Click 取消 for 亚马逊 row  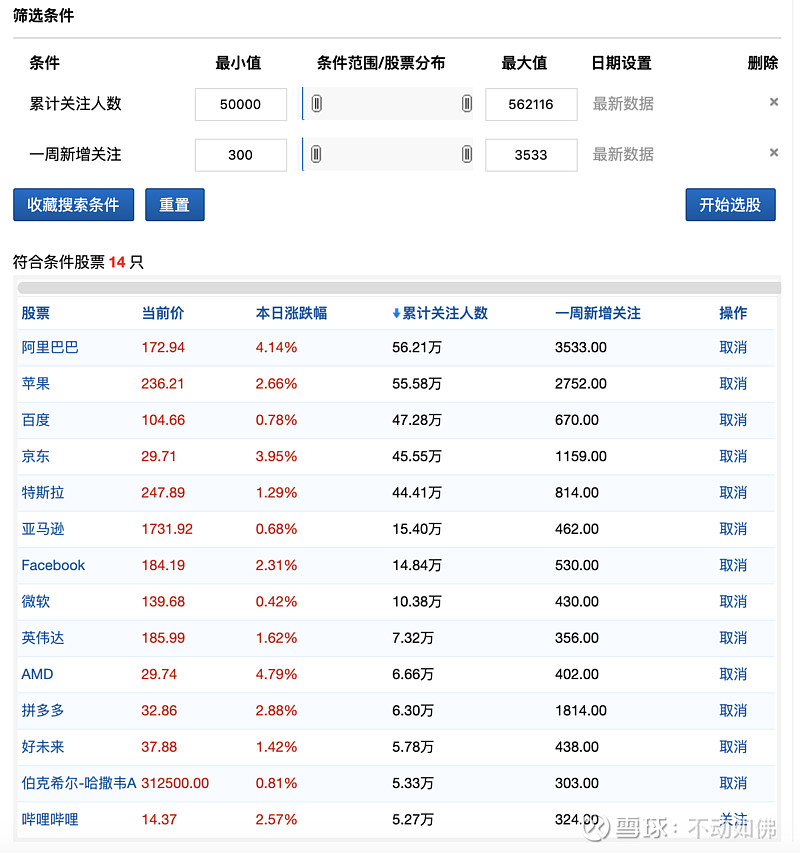[733, 529]
